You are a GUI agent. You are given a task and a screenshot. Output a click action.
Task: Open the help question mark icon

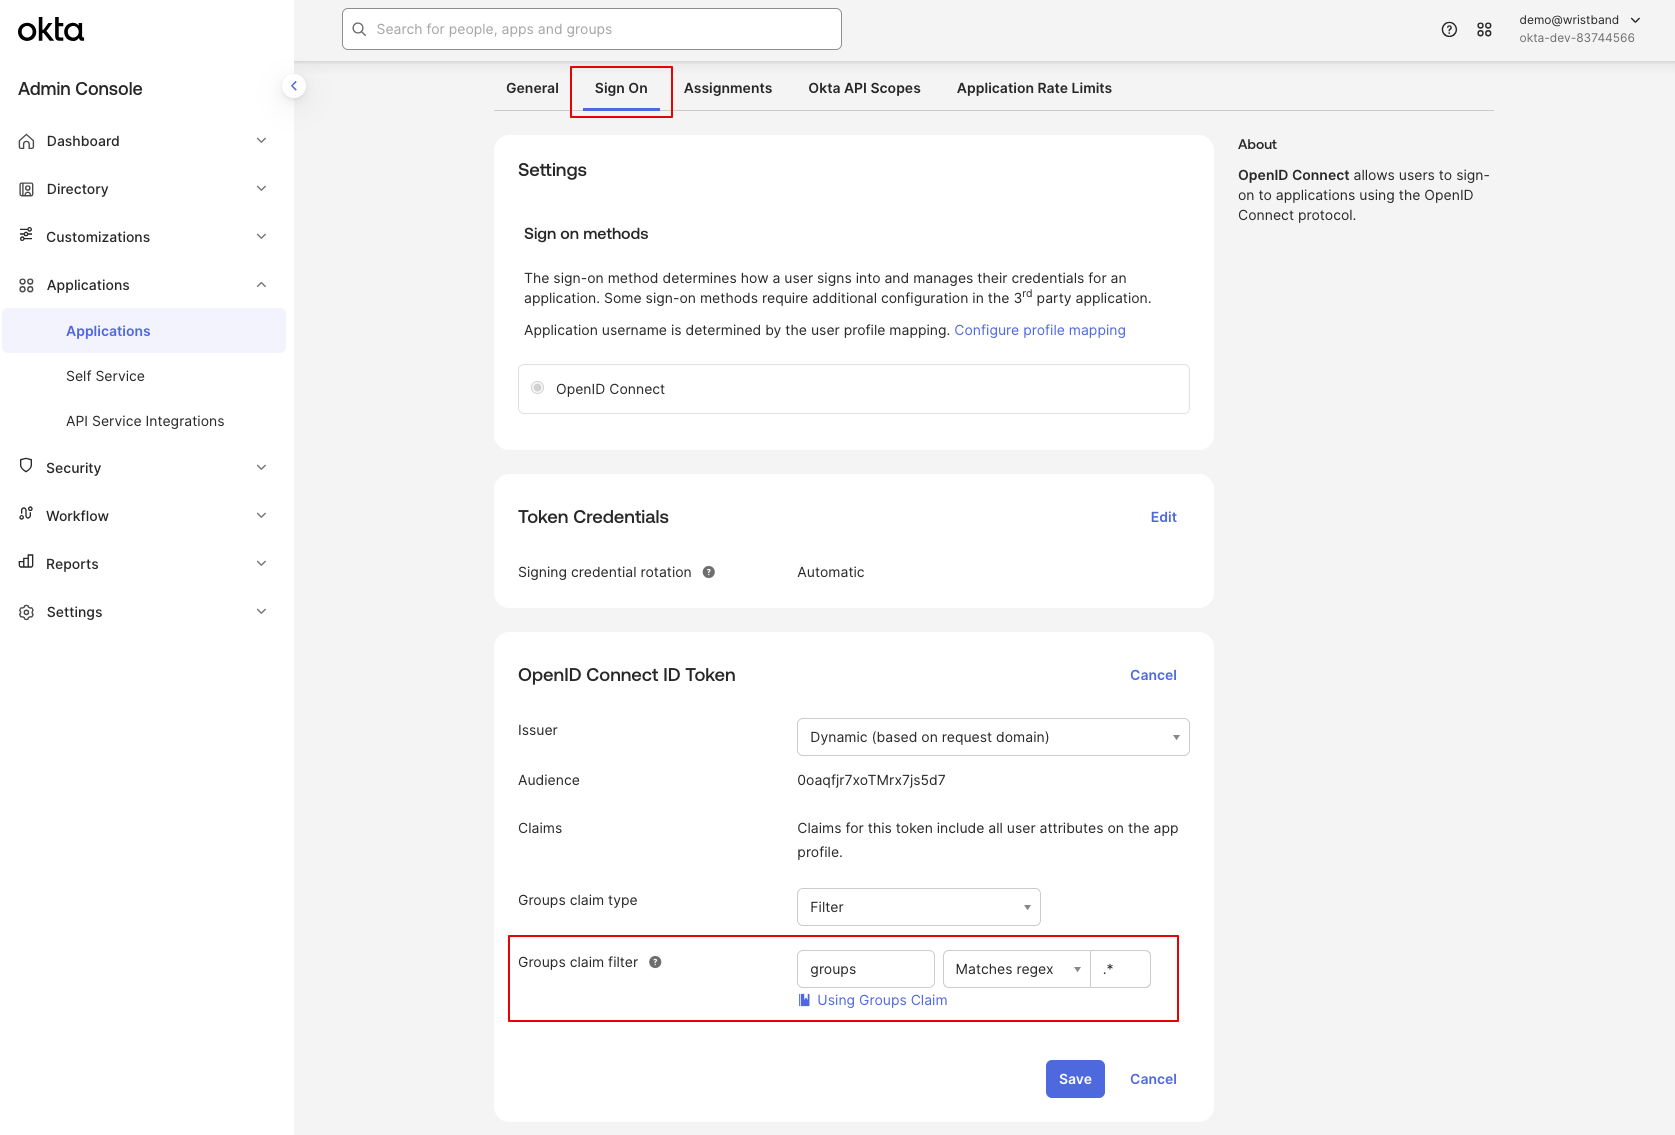click(1449, 29)
